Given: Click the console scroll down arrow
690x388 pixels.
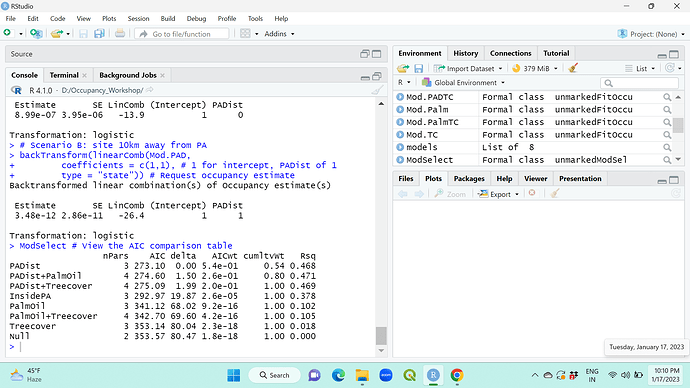Looking at the screenshot, I should click(x=382, y=351).
